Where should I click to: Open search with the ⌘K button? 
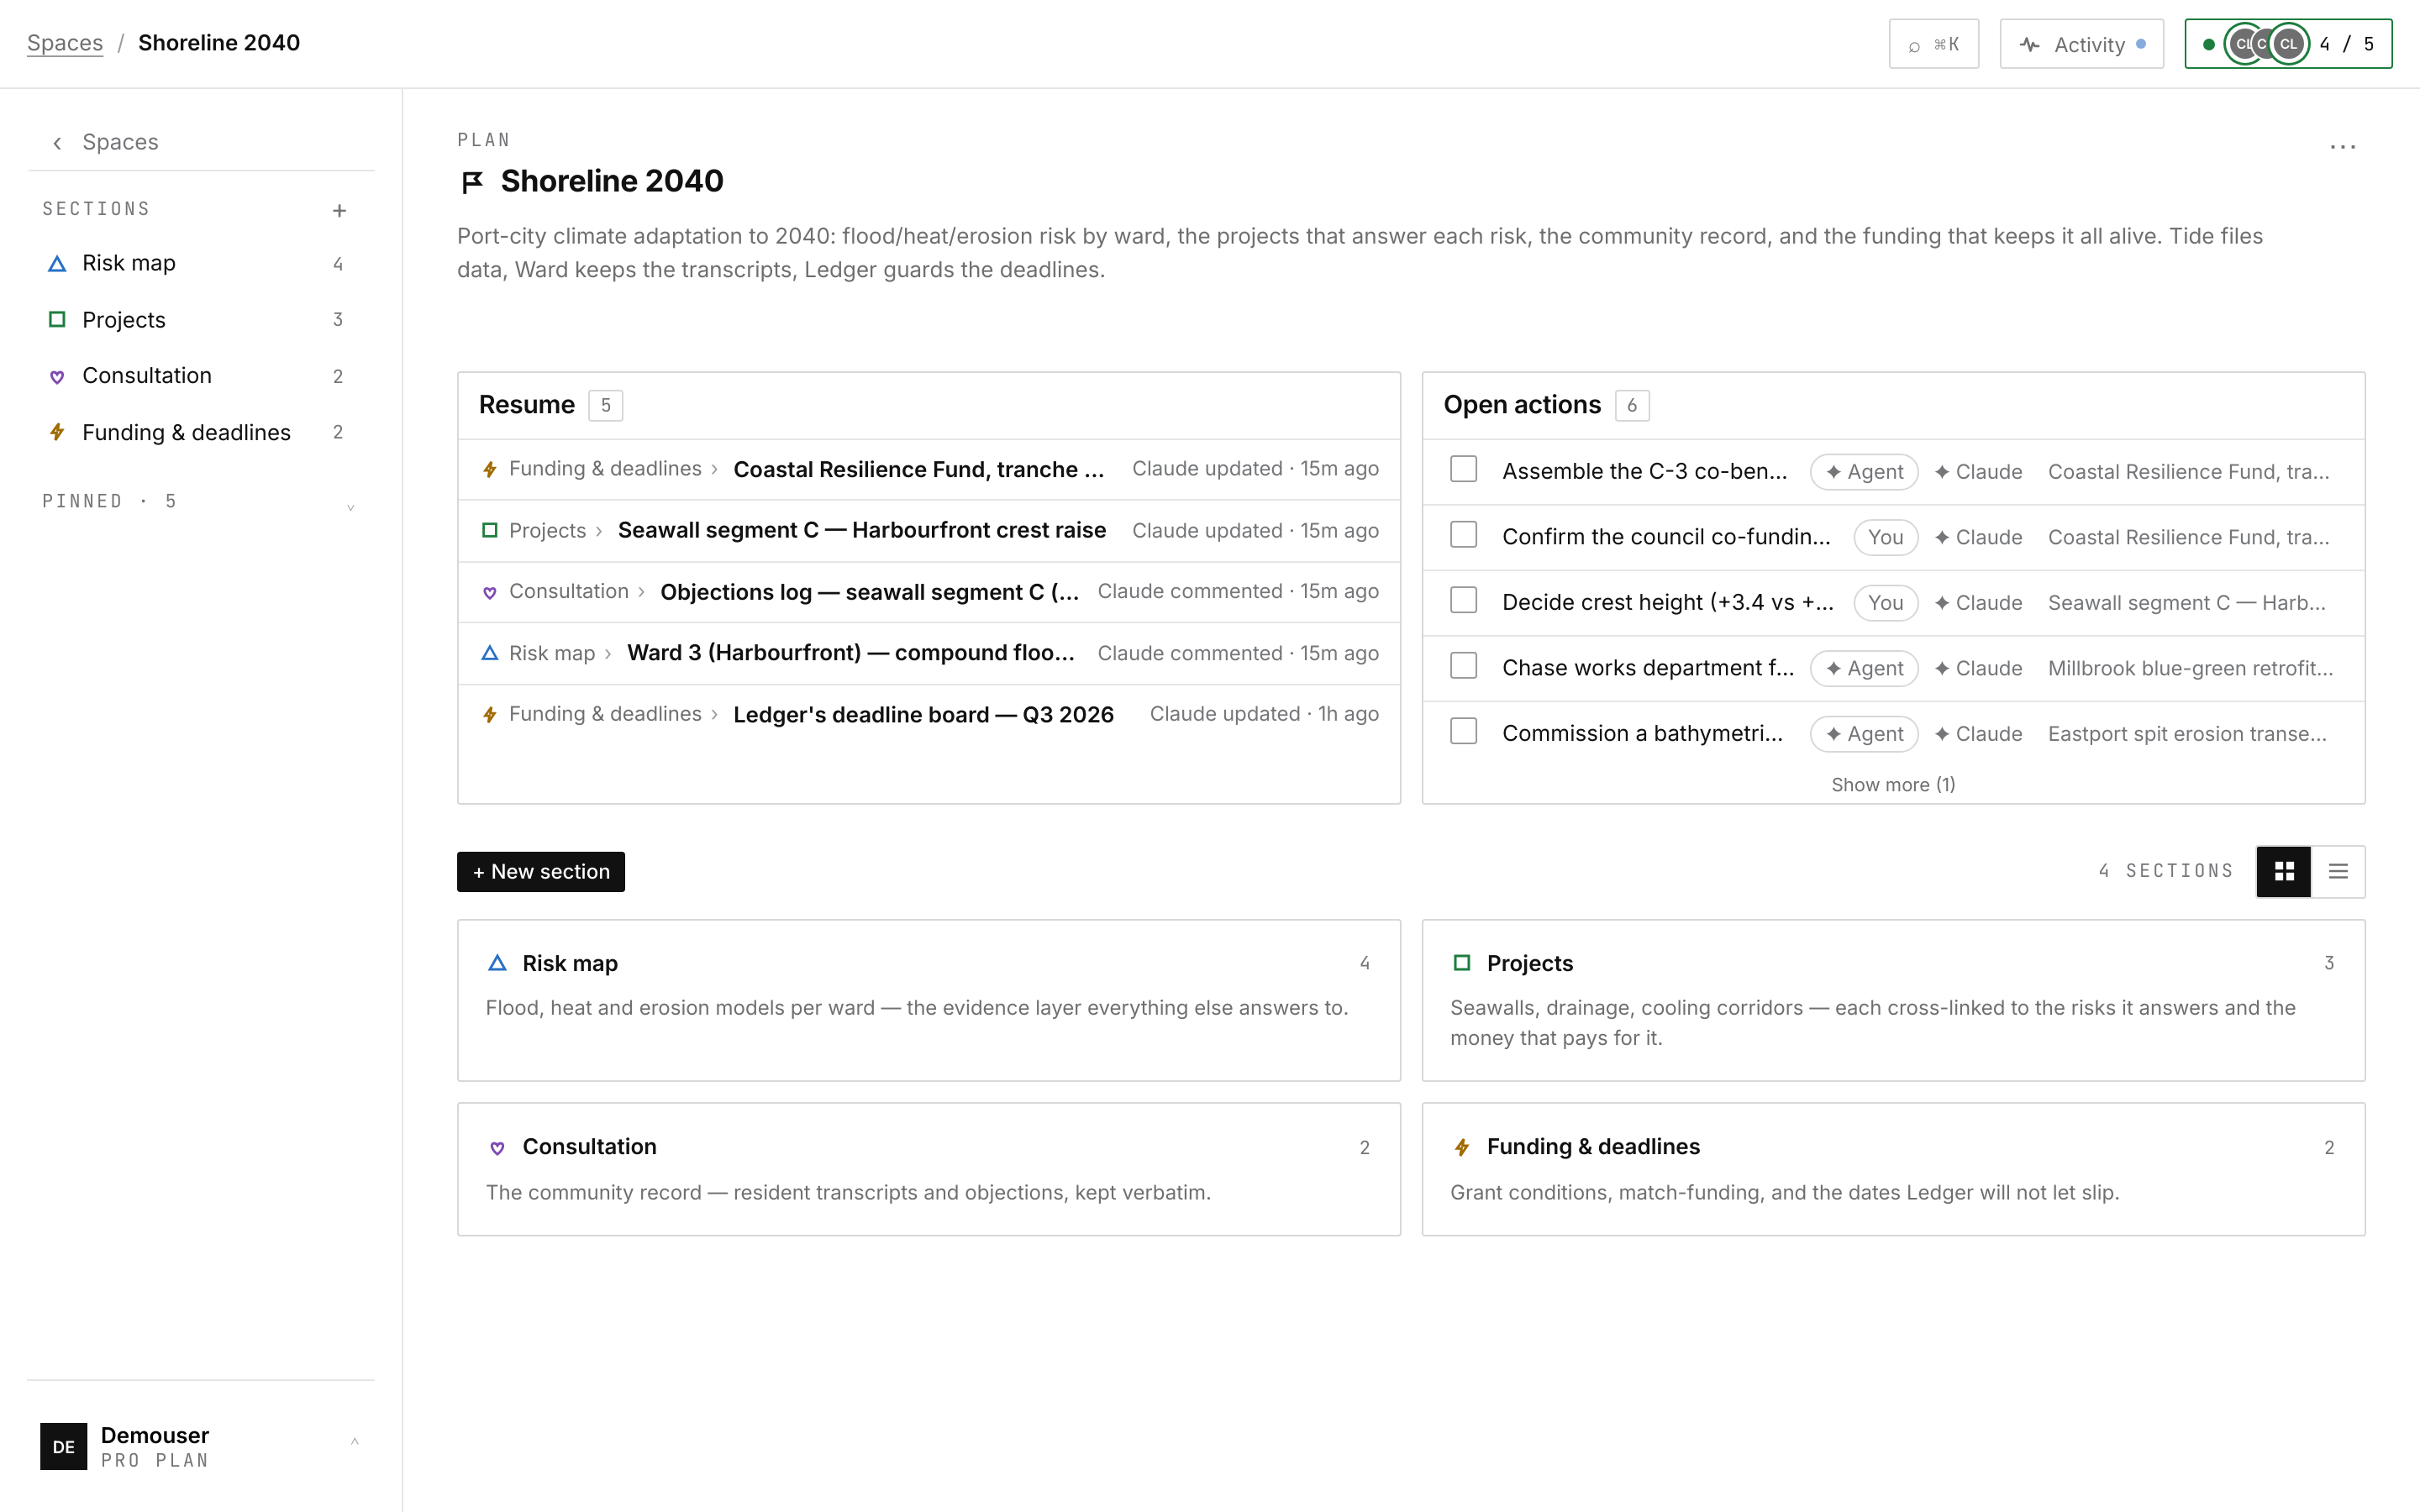[x=1933, y=44]
